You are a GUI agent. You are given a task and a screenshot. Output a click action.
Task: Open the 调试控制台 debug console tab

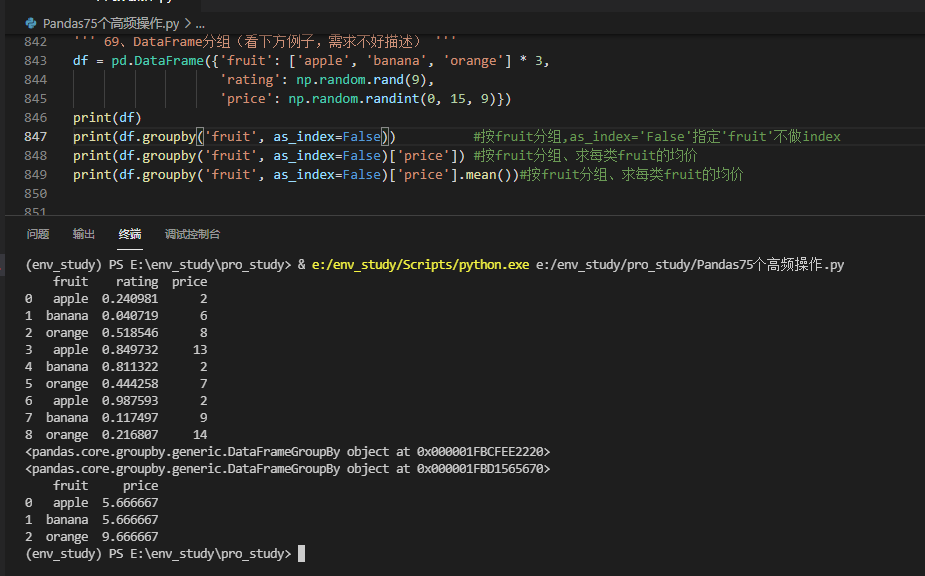[x=192, y=234]
